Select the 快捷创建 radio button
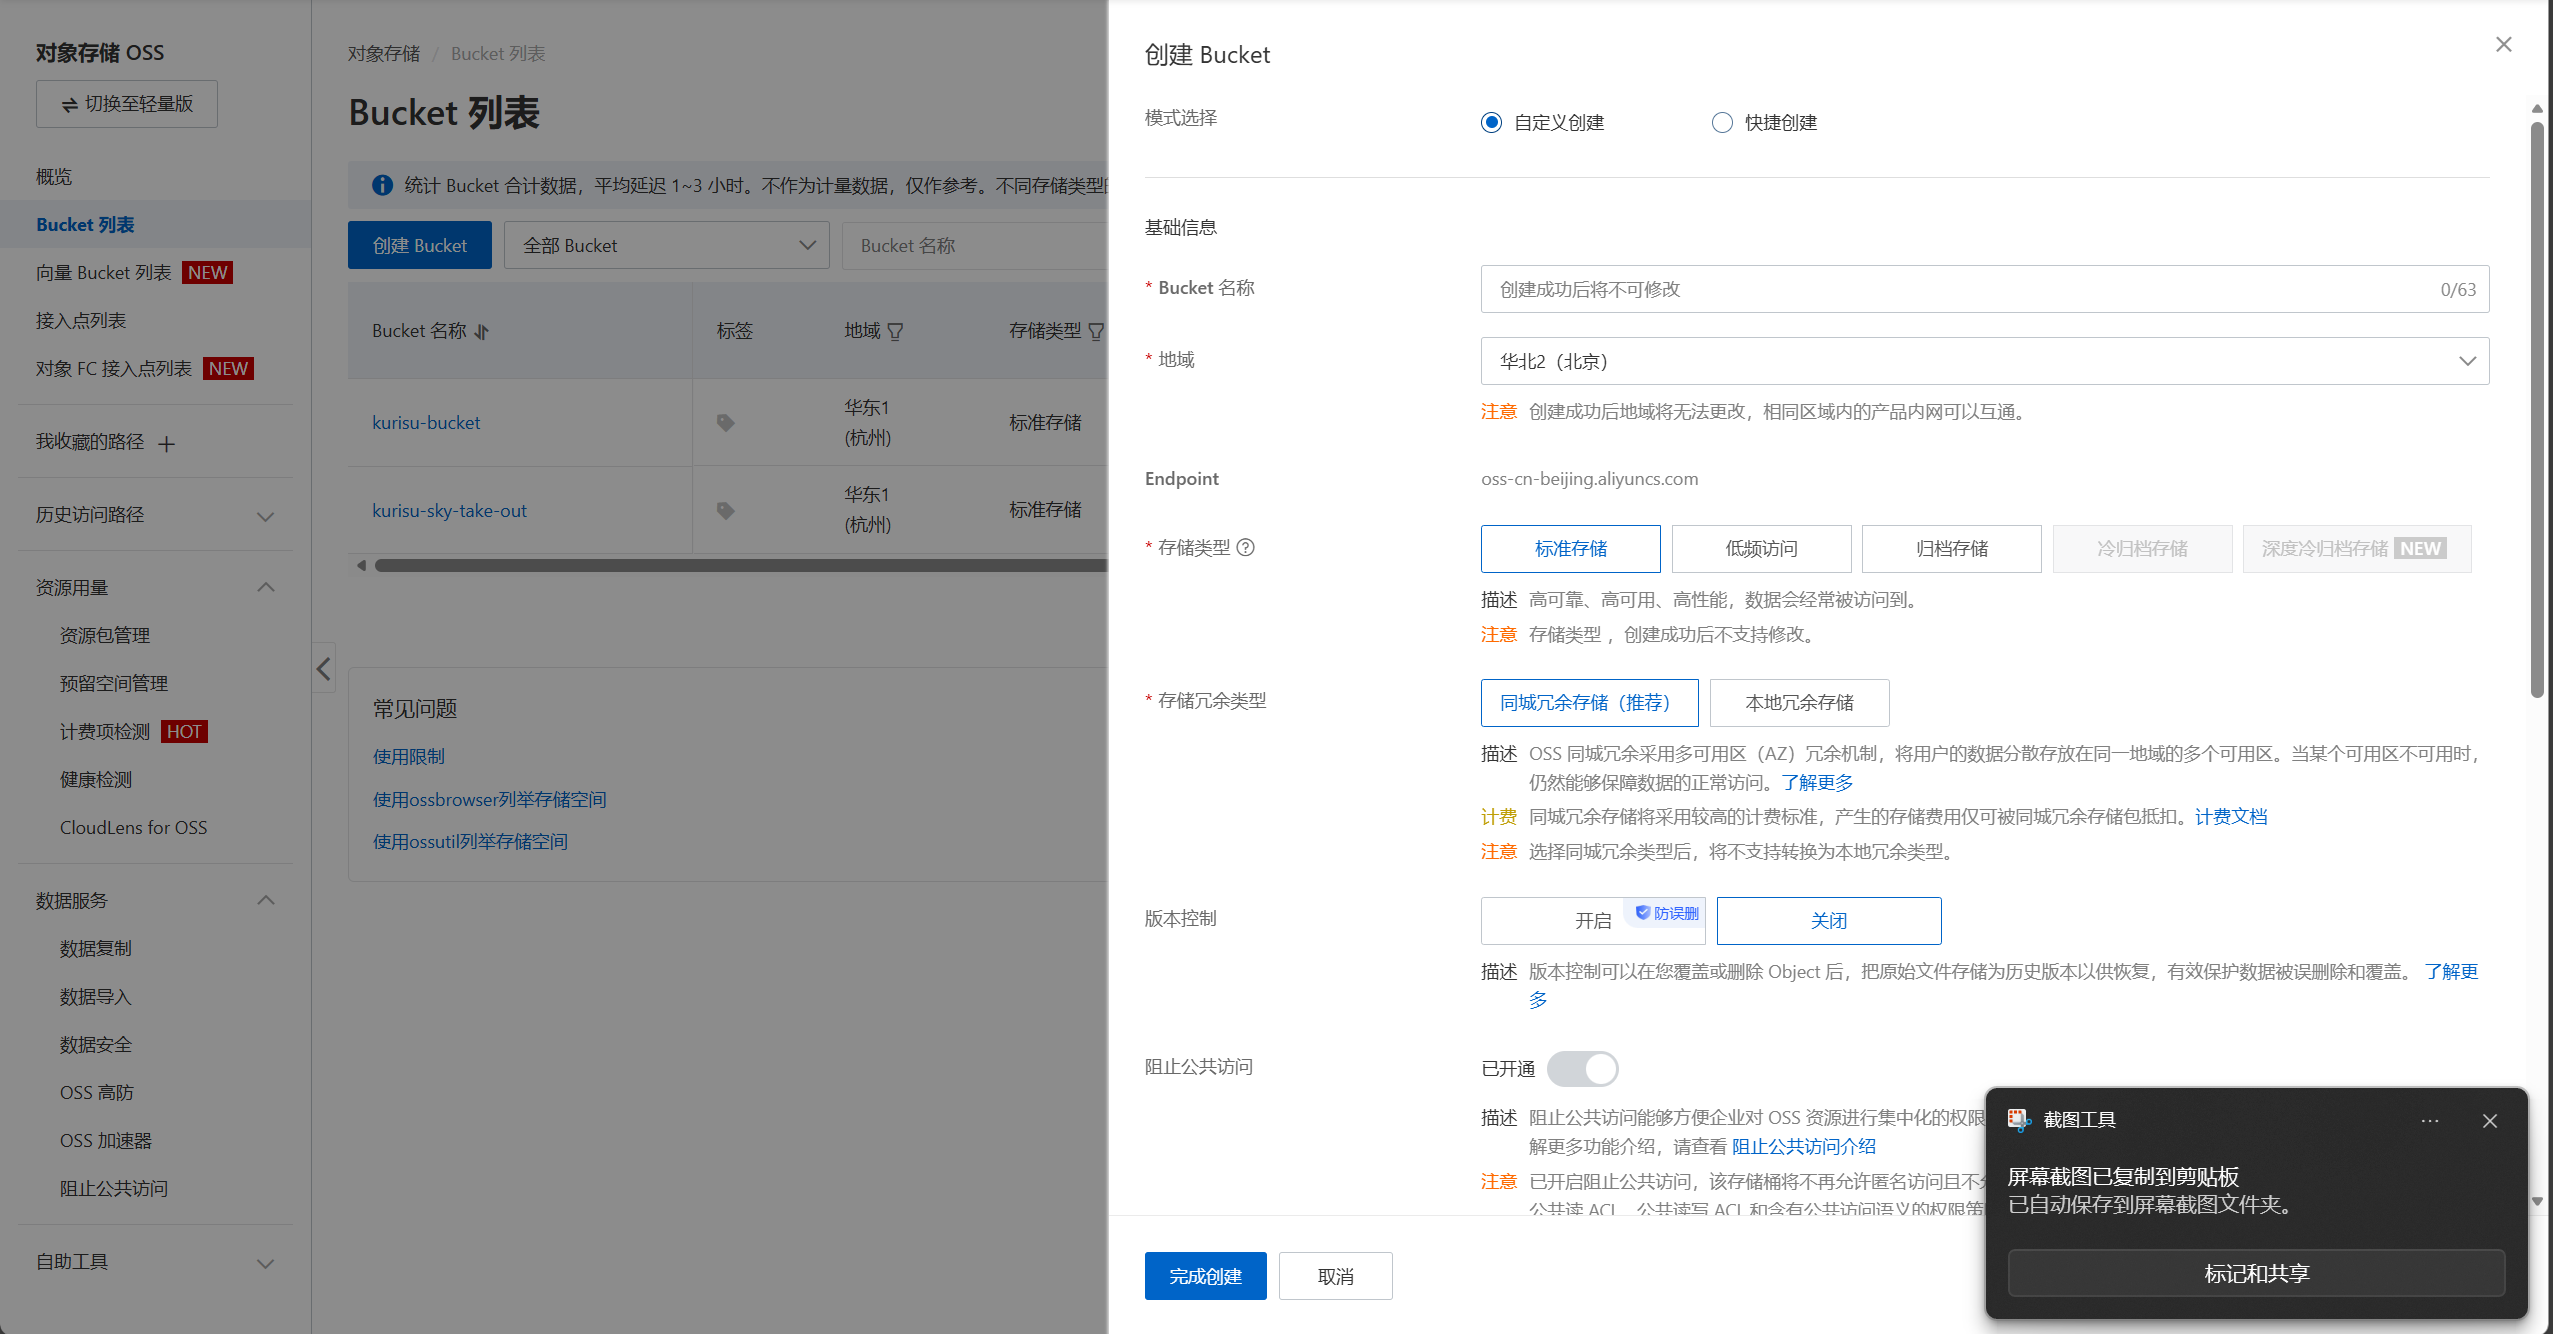2553x1334 pixels. pos(1722,123)
